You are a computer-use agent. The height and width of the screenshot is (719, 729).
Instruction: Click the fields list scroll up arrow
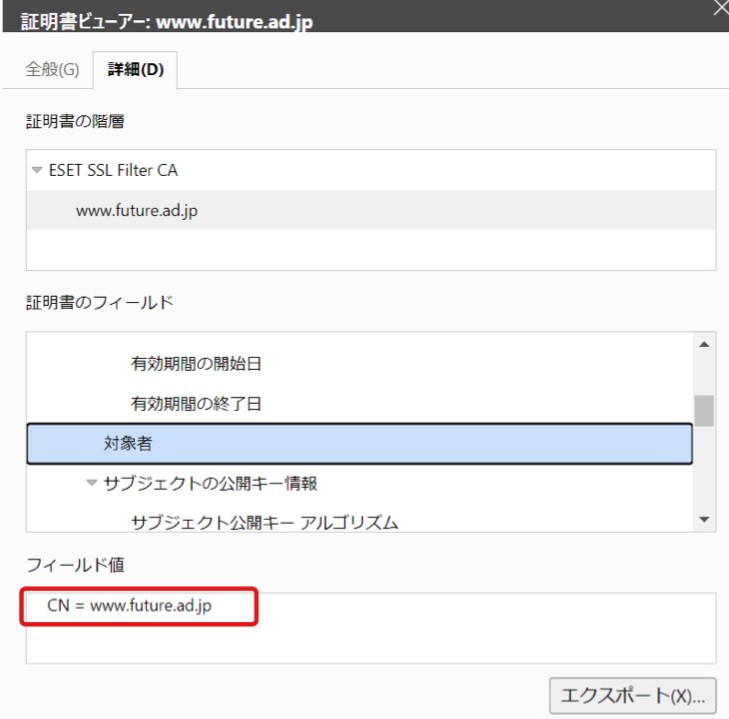[x=704, y=345]
